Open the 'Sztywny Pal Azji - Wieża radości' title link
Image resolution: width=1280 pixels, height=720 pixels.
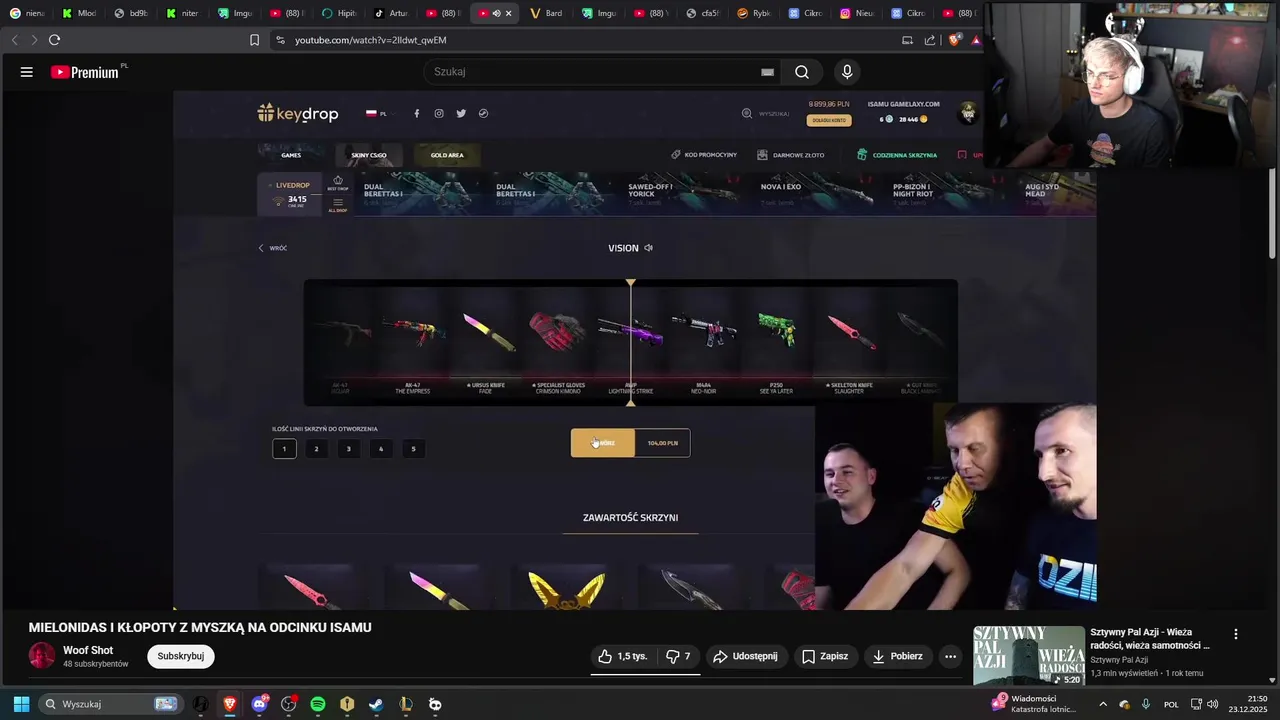[1150, 639]
